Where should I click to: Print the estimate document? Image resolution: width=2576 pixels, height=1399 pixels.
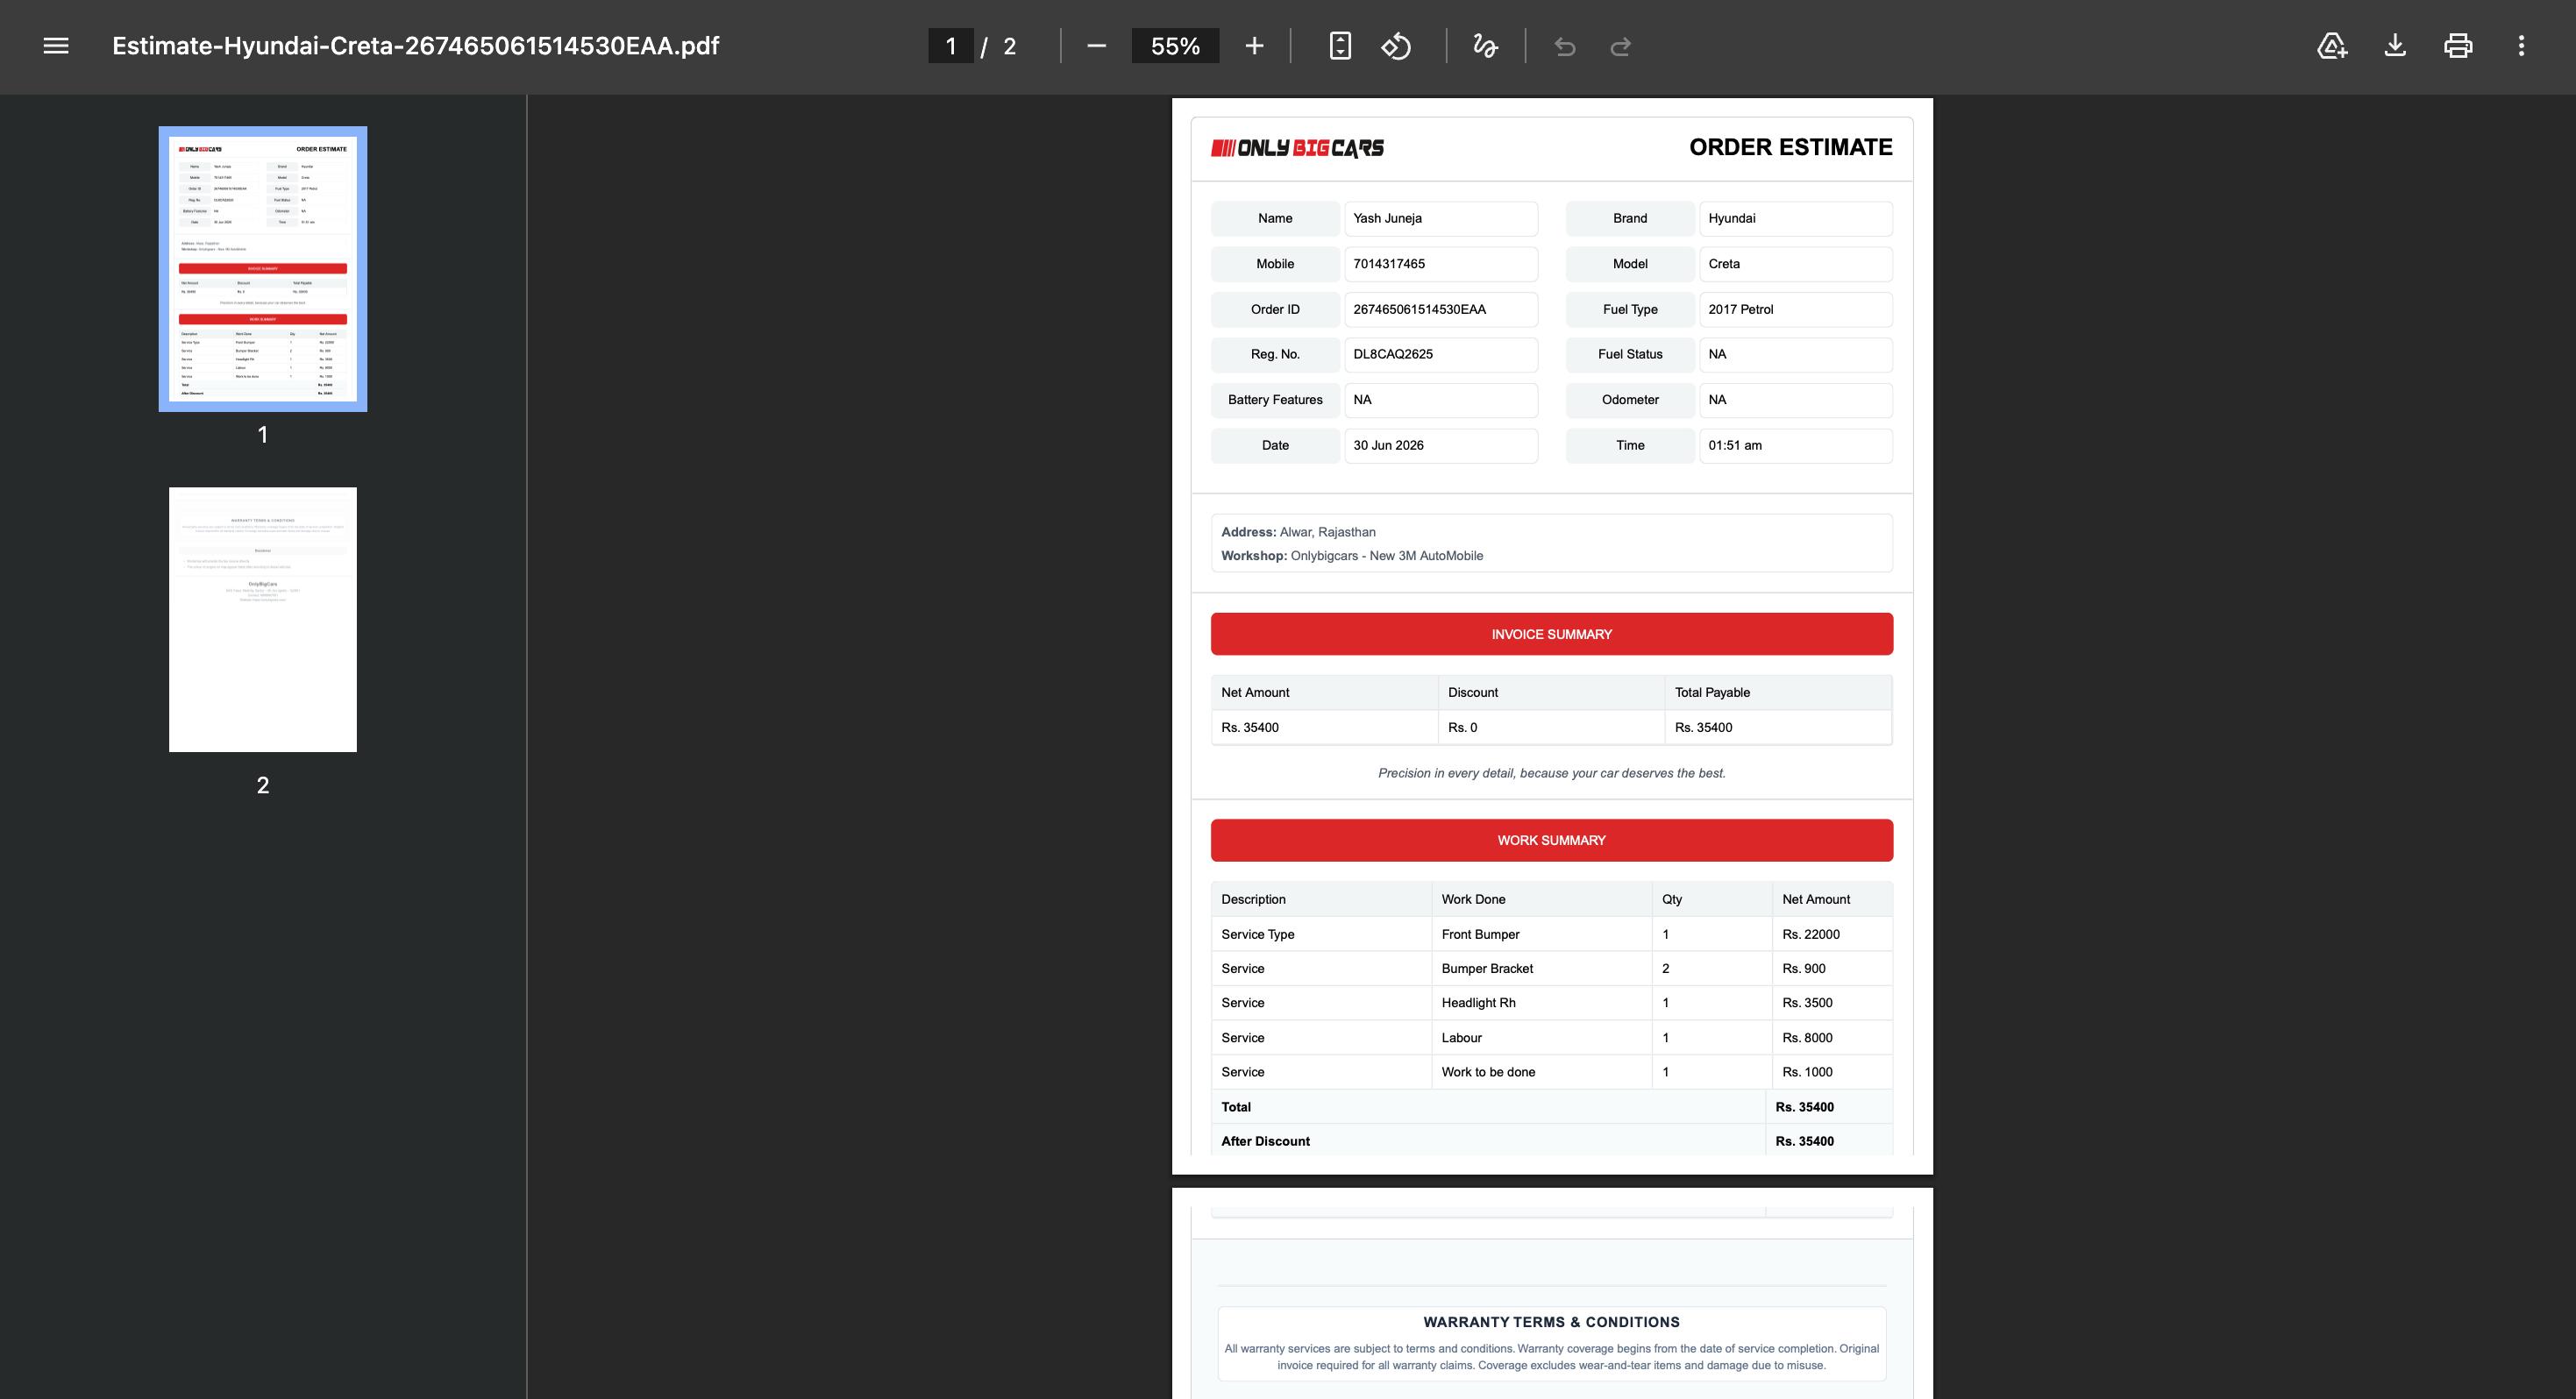coord(2458,46)
